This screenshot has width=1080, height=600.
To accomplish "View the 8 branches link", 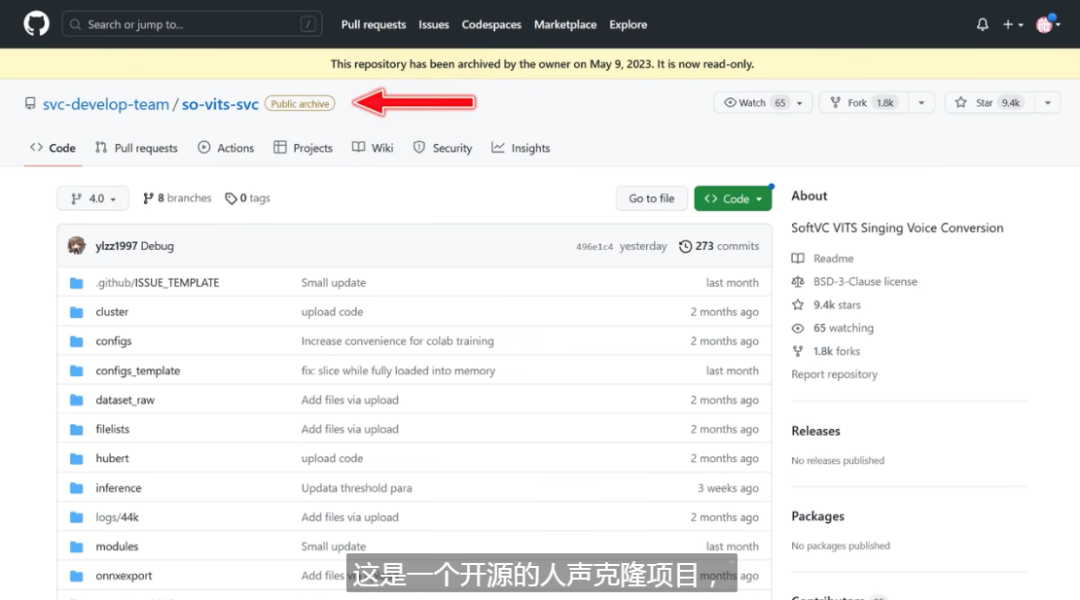I will click(177, 198).
